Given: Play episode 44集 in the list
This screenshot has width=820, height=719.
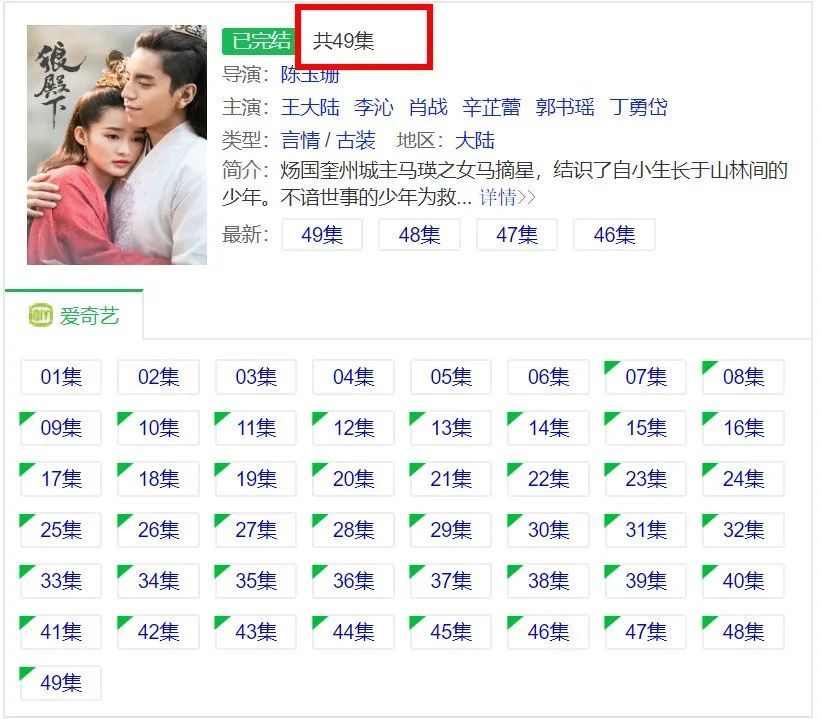Looking at the screenshot, I should (x=354, y=632).
